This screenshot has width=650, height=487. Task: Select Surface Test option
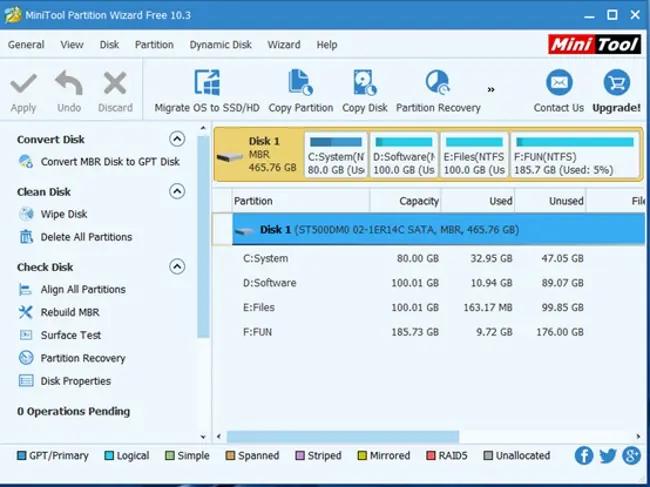coord(70,335)
